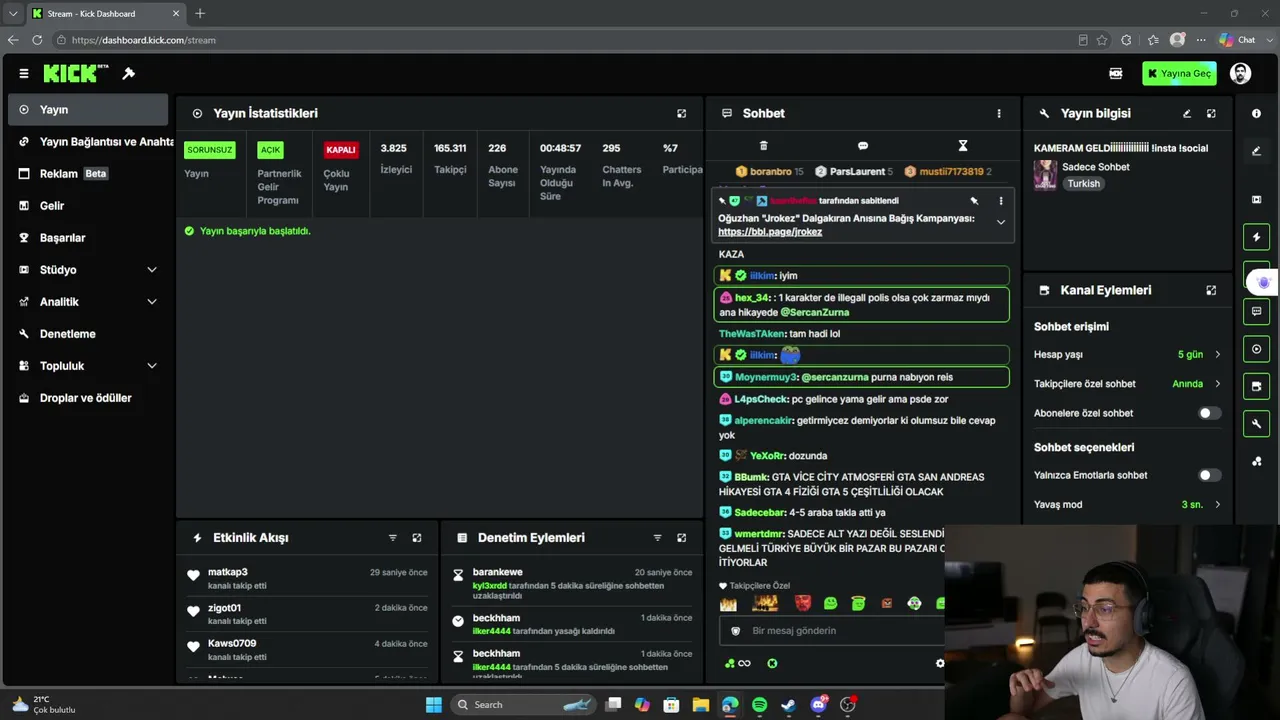1280x720 pixels.
Task: Open chat settings gear below the message box
Action: (x=939, y=663)
